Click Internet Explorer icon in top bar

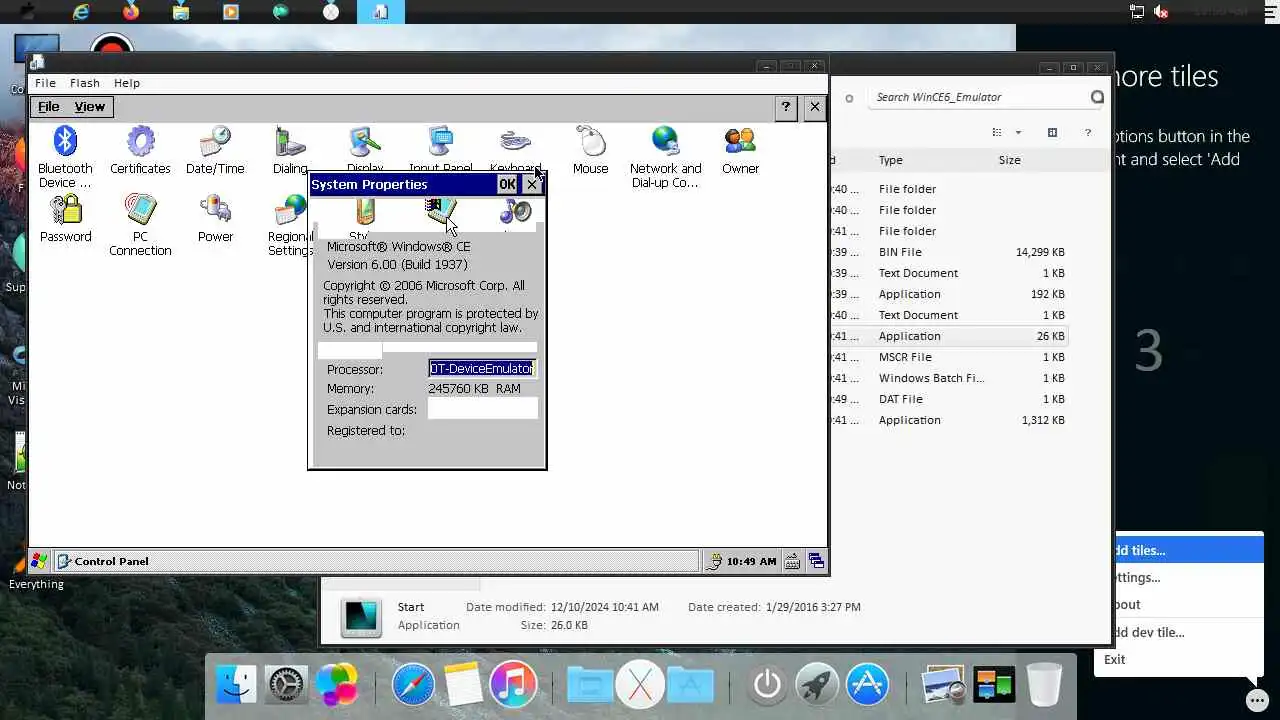pos(81,12)
